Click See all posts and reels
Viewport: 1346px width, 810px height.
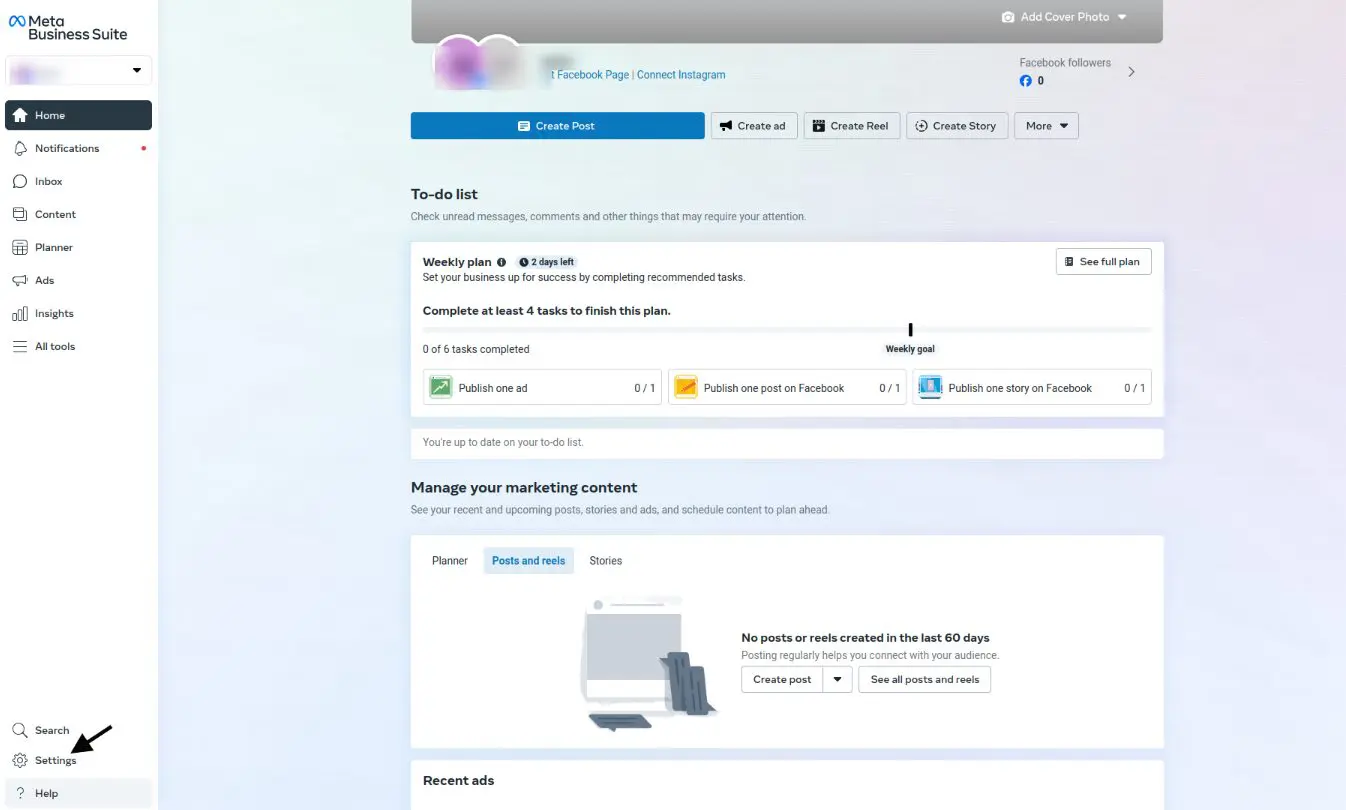[x=925, y=680]
